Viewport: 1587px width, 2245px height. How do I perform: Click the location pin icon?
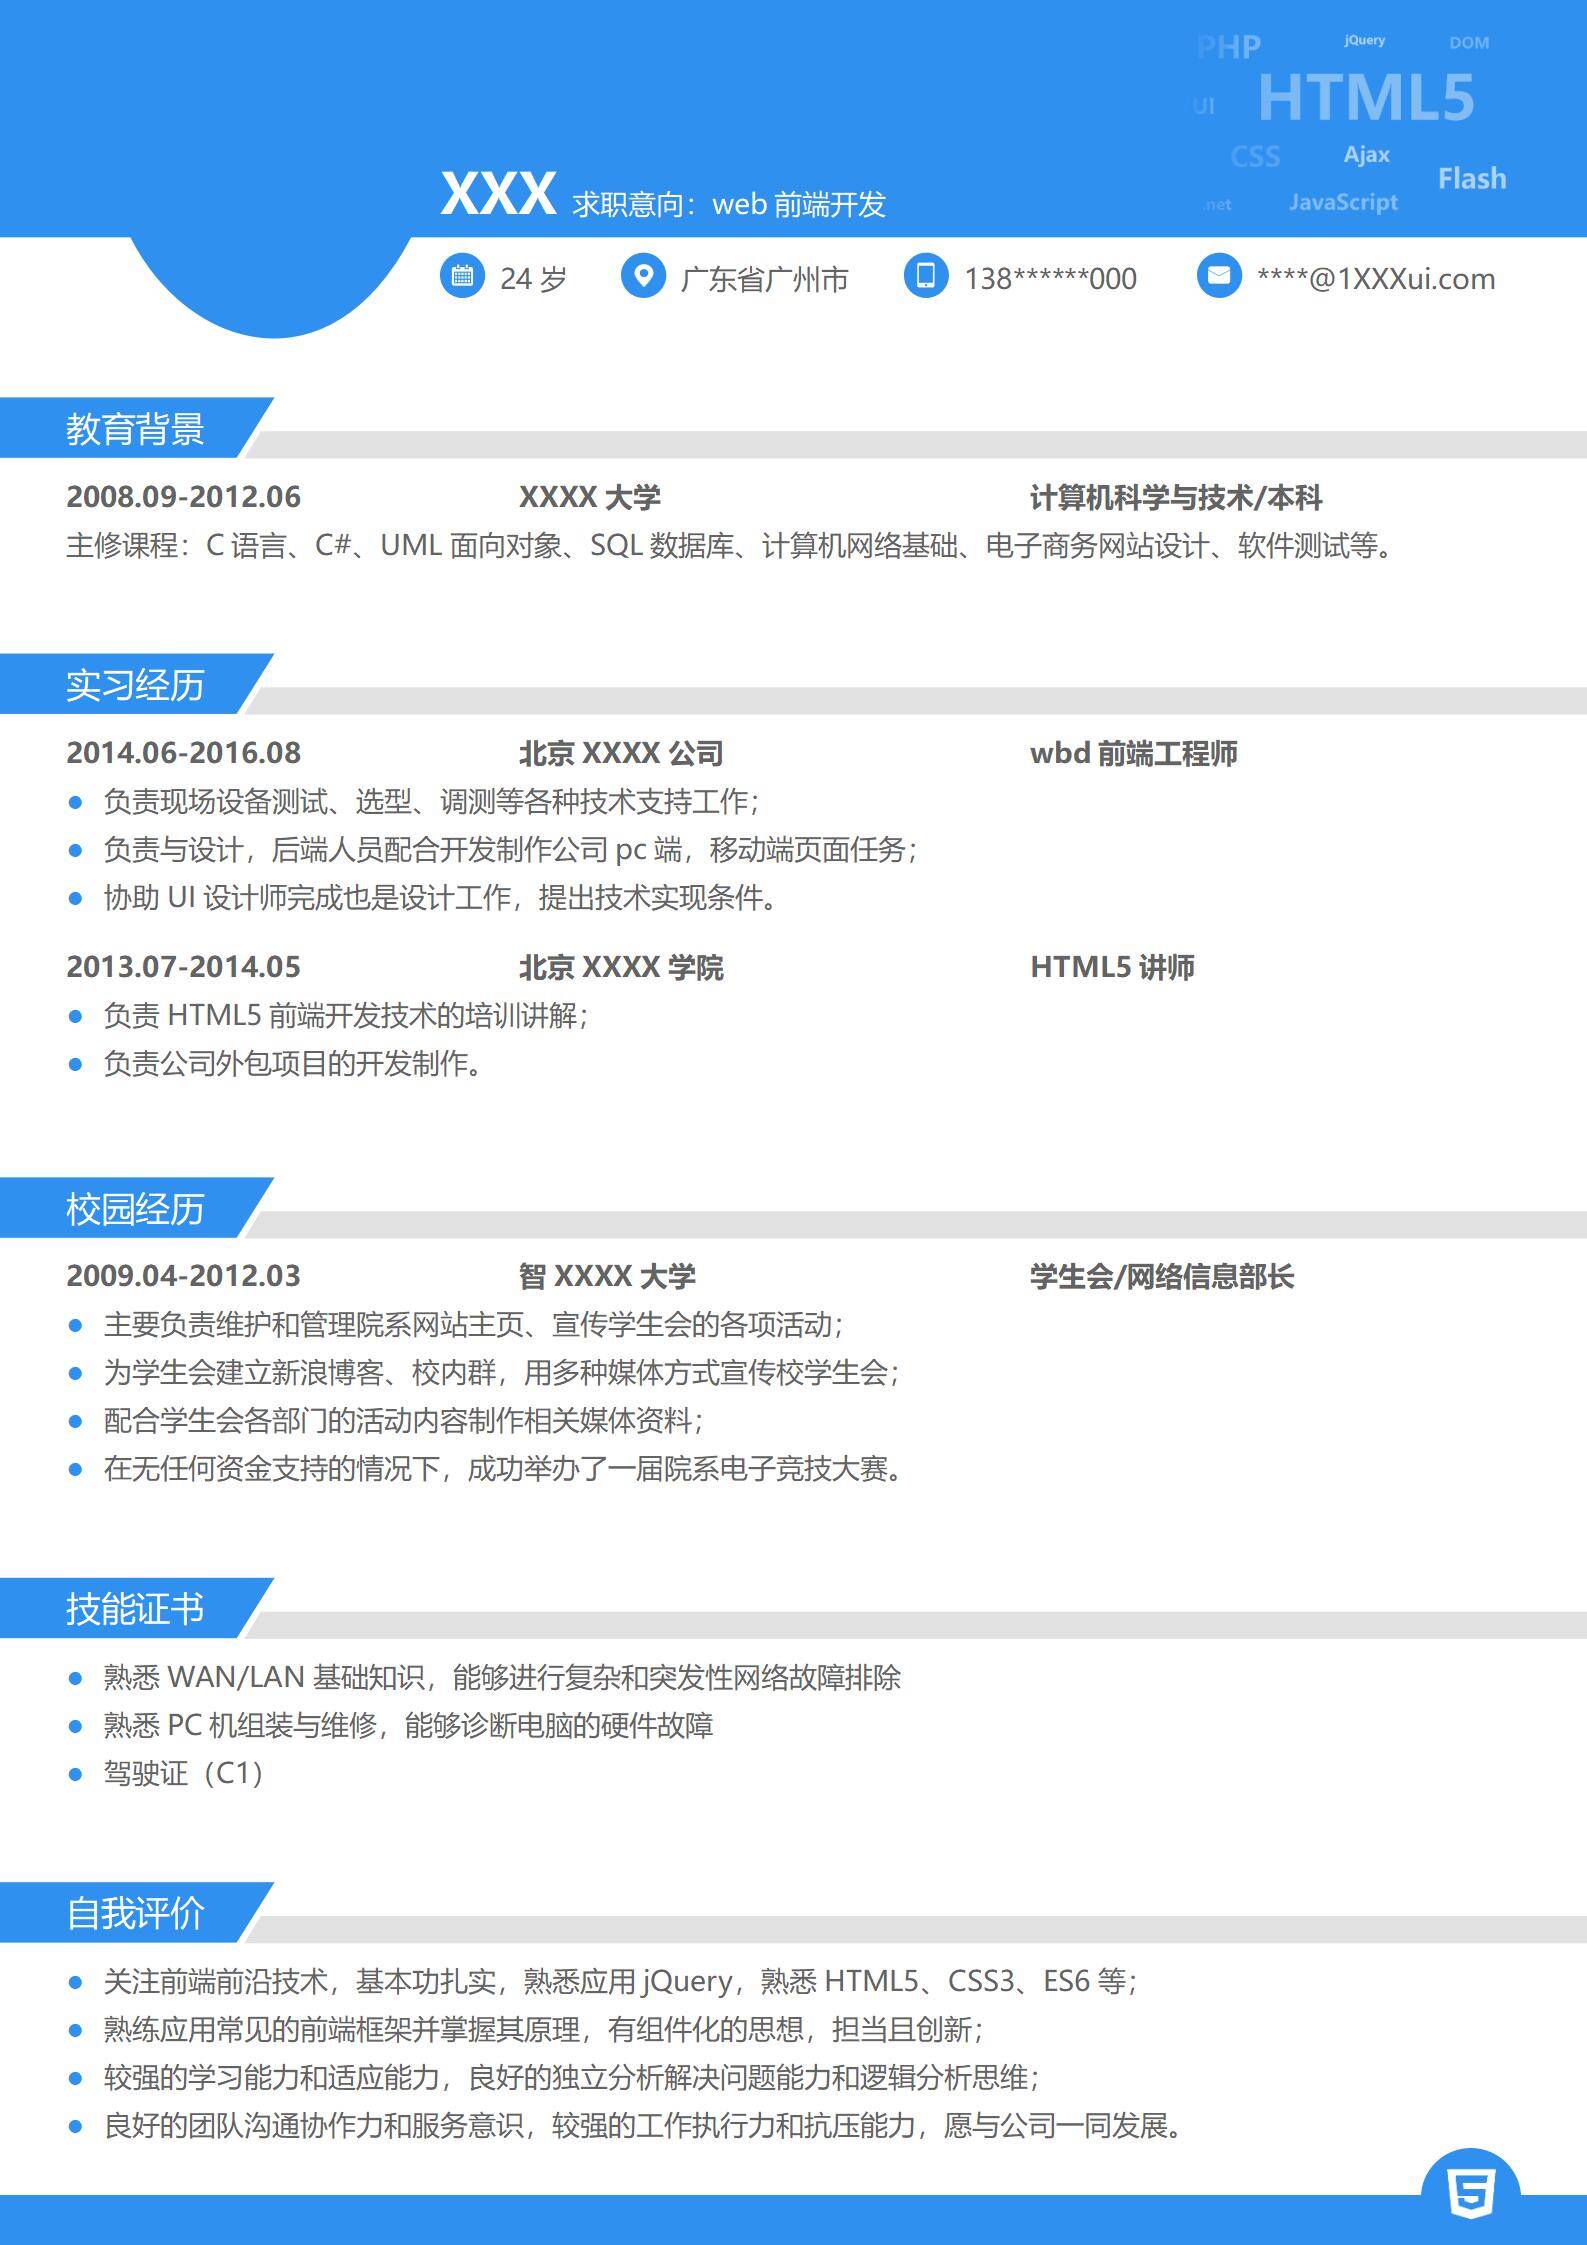pyautogui.click(x=643, y=276)
